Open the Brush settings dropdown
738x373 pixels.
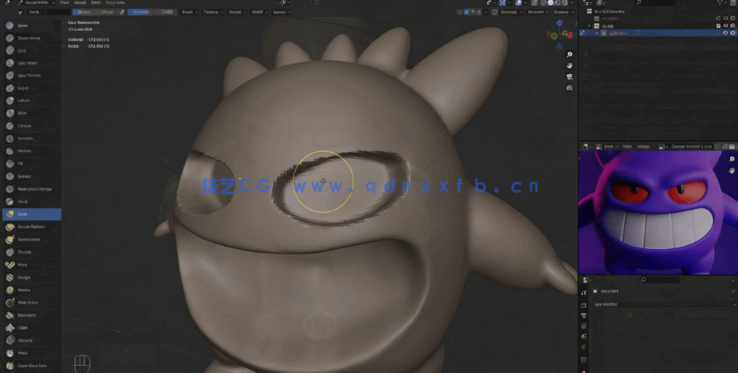click(189, 12)
